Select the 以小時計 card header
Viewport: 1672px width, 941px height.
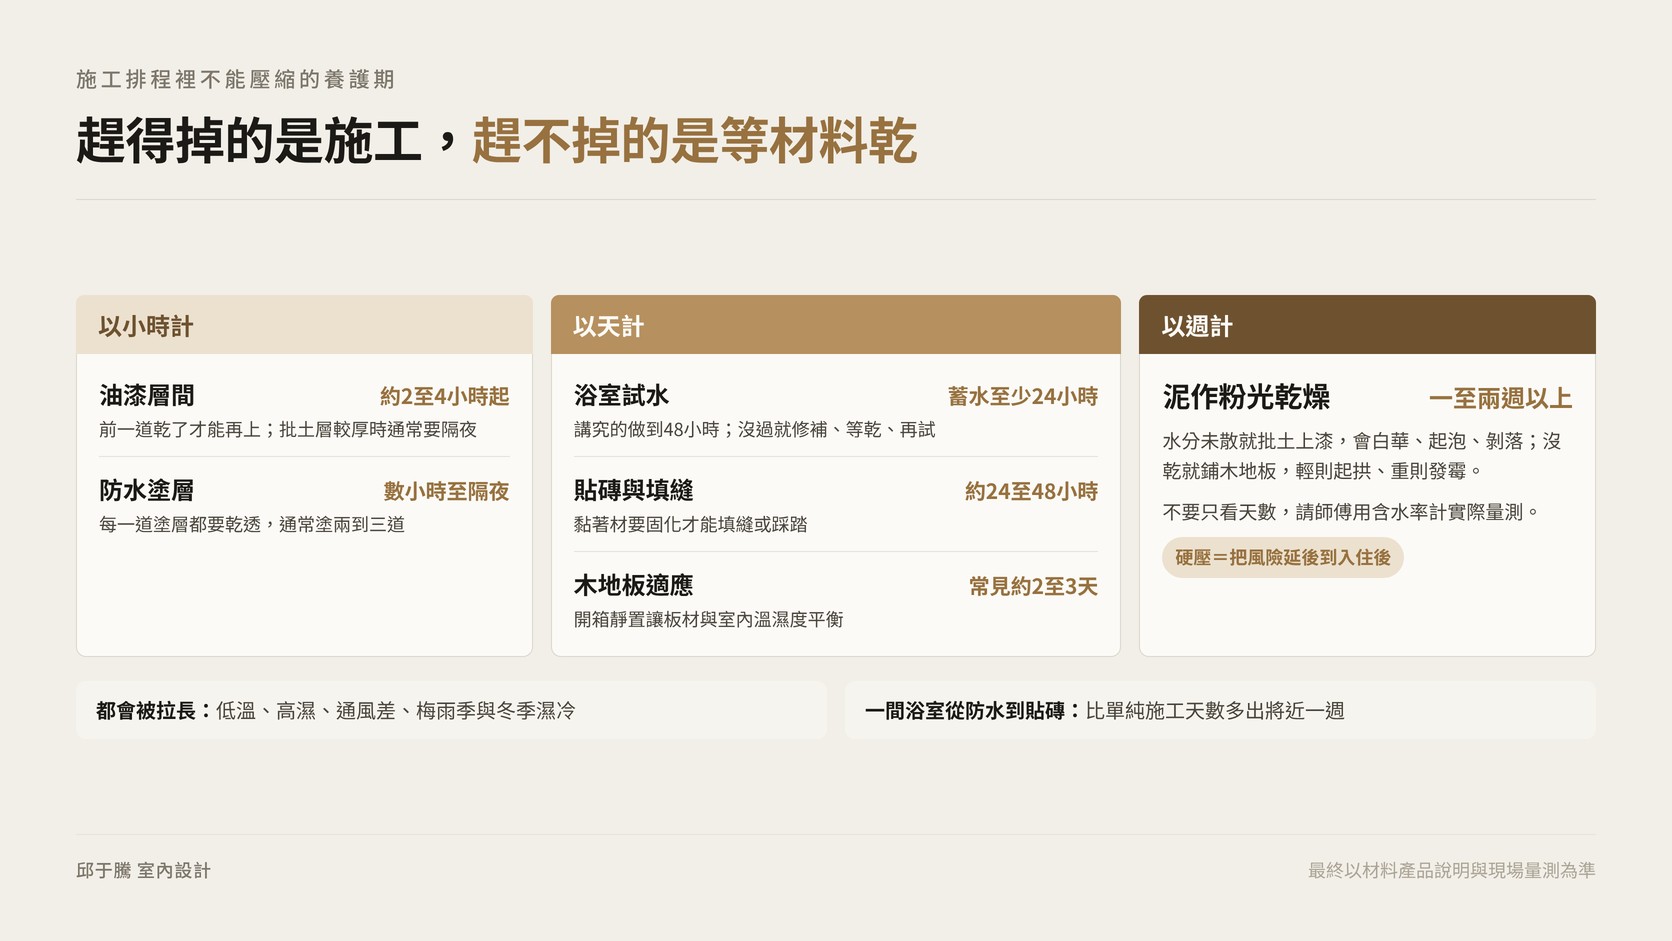(304, 325)
